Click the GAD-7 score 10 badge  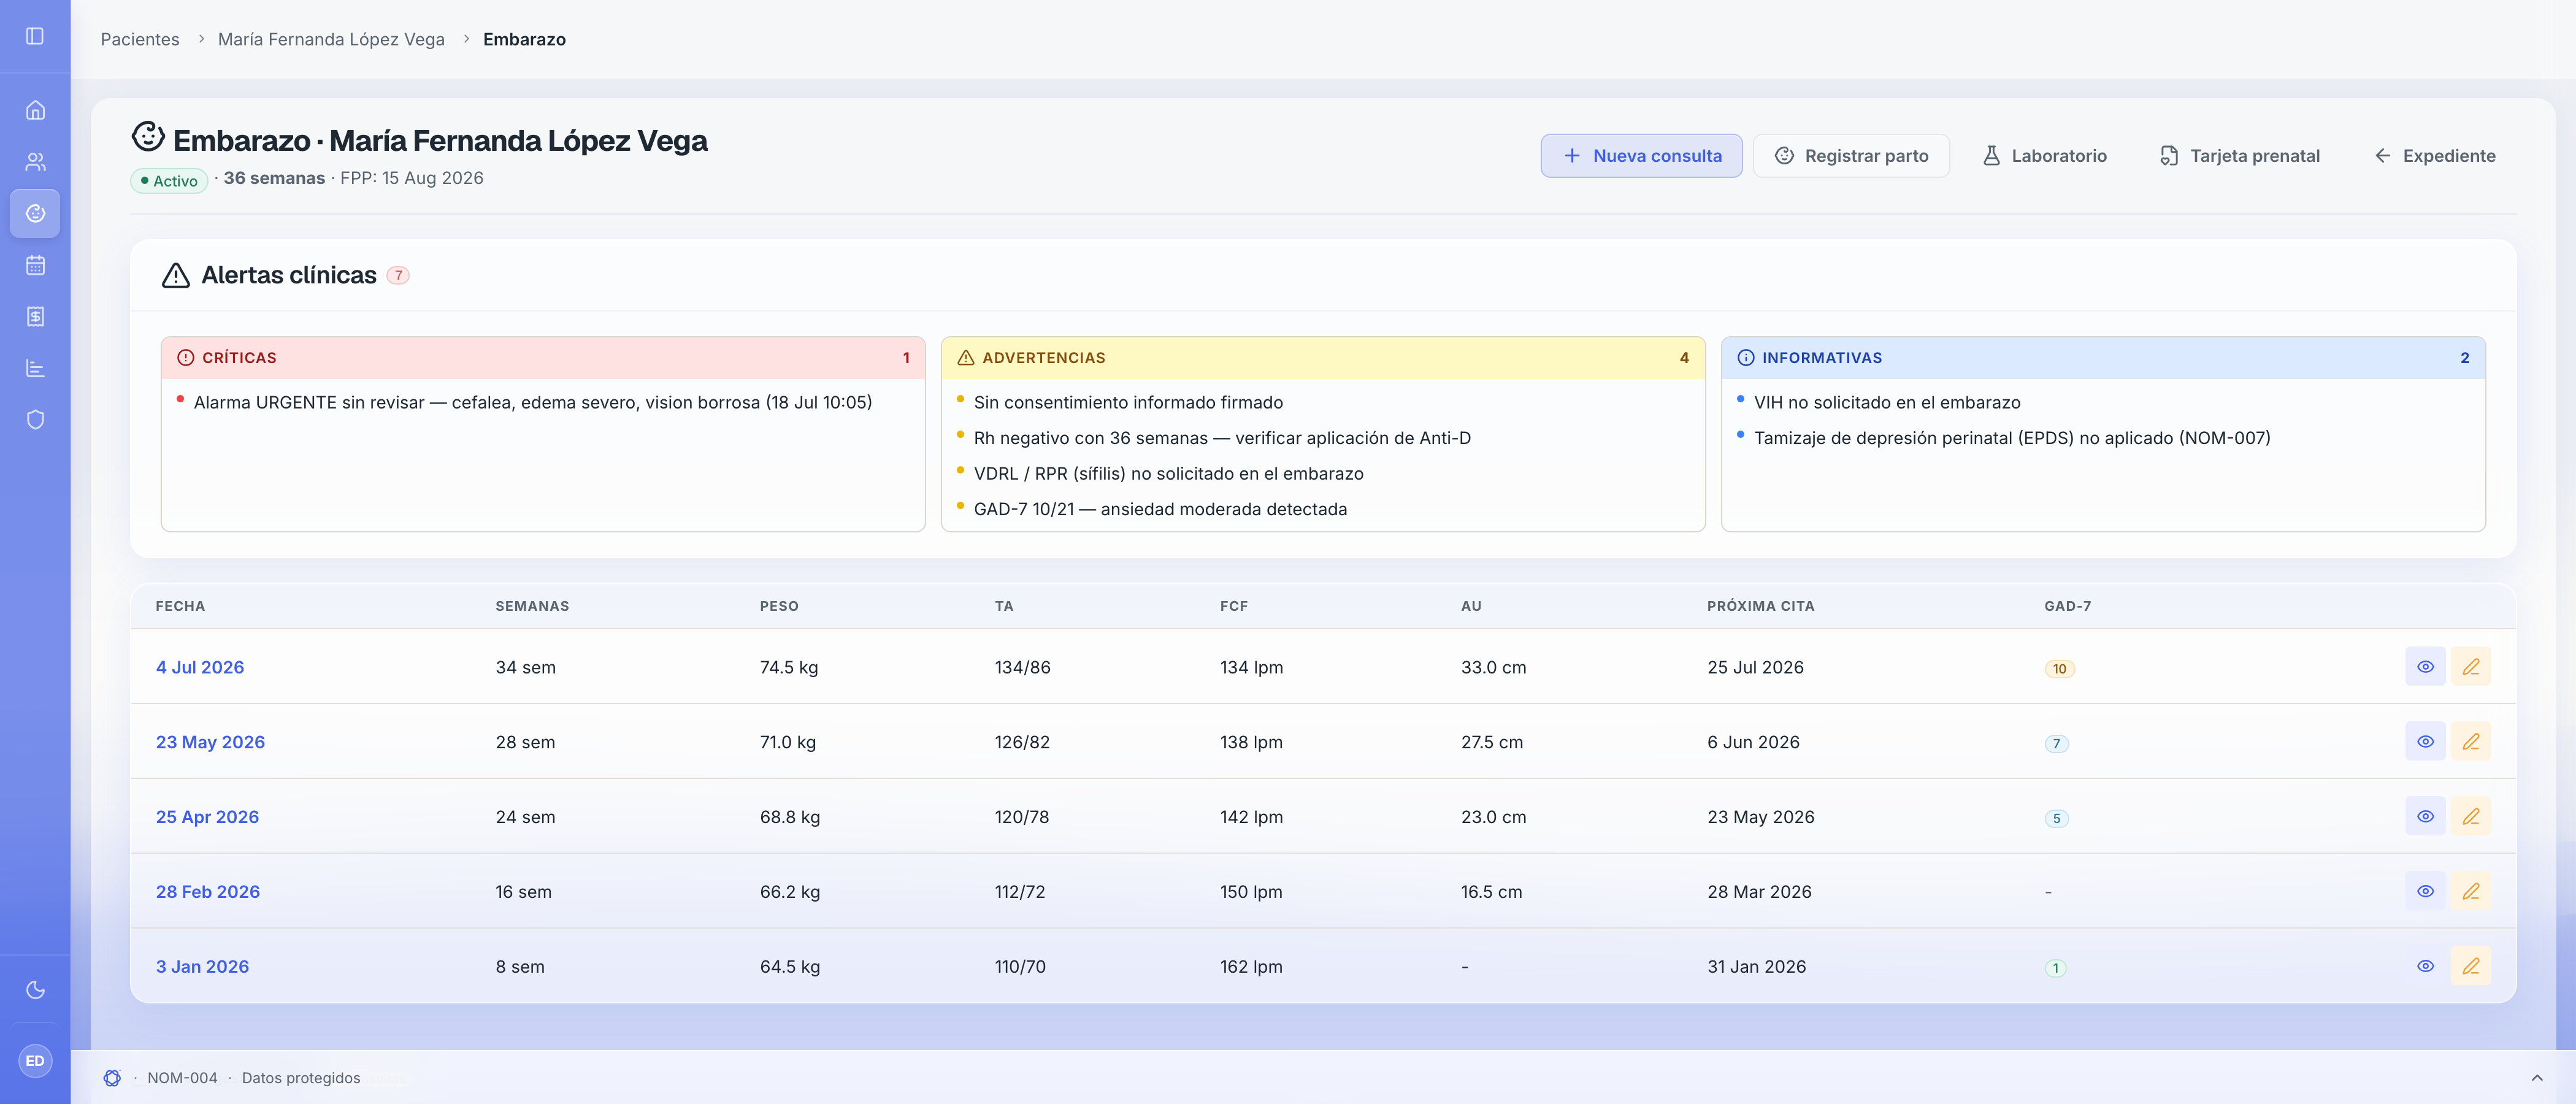(x=2059, y=669)
